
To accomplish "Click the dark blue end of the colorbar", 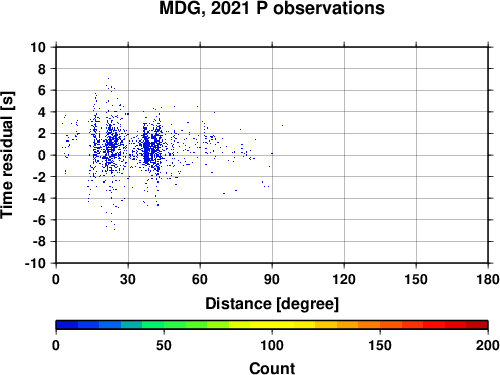I will click(67, 325).
